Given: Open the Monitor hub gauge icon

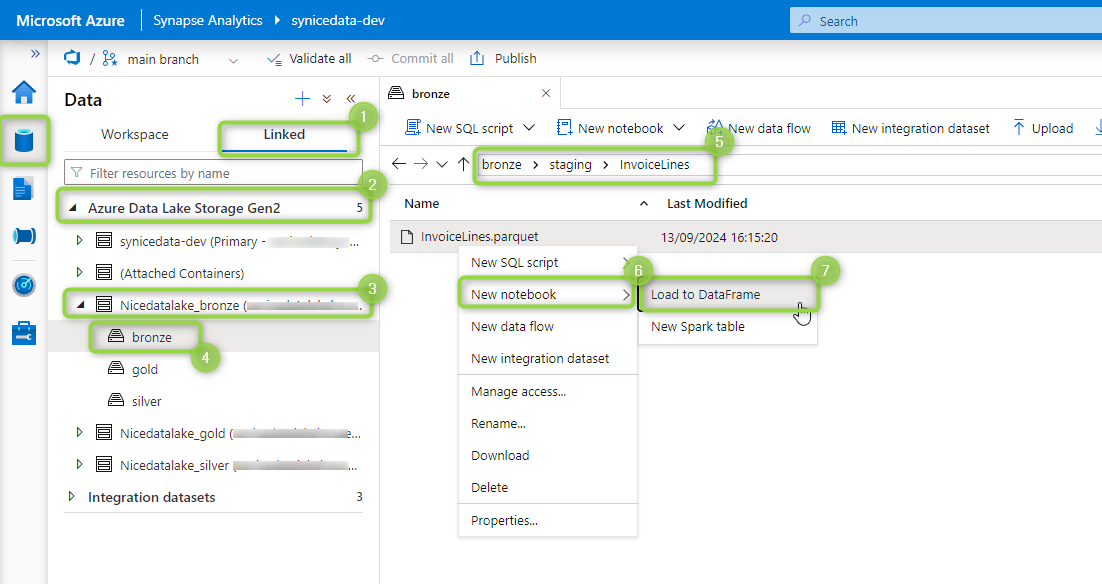Looking at the screenshot, I should point(24,285).
